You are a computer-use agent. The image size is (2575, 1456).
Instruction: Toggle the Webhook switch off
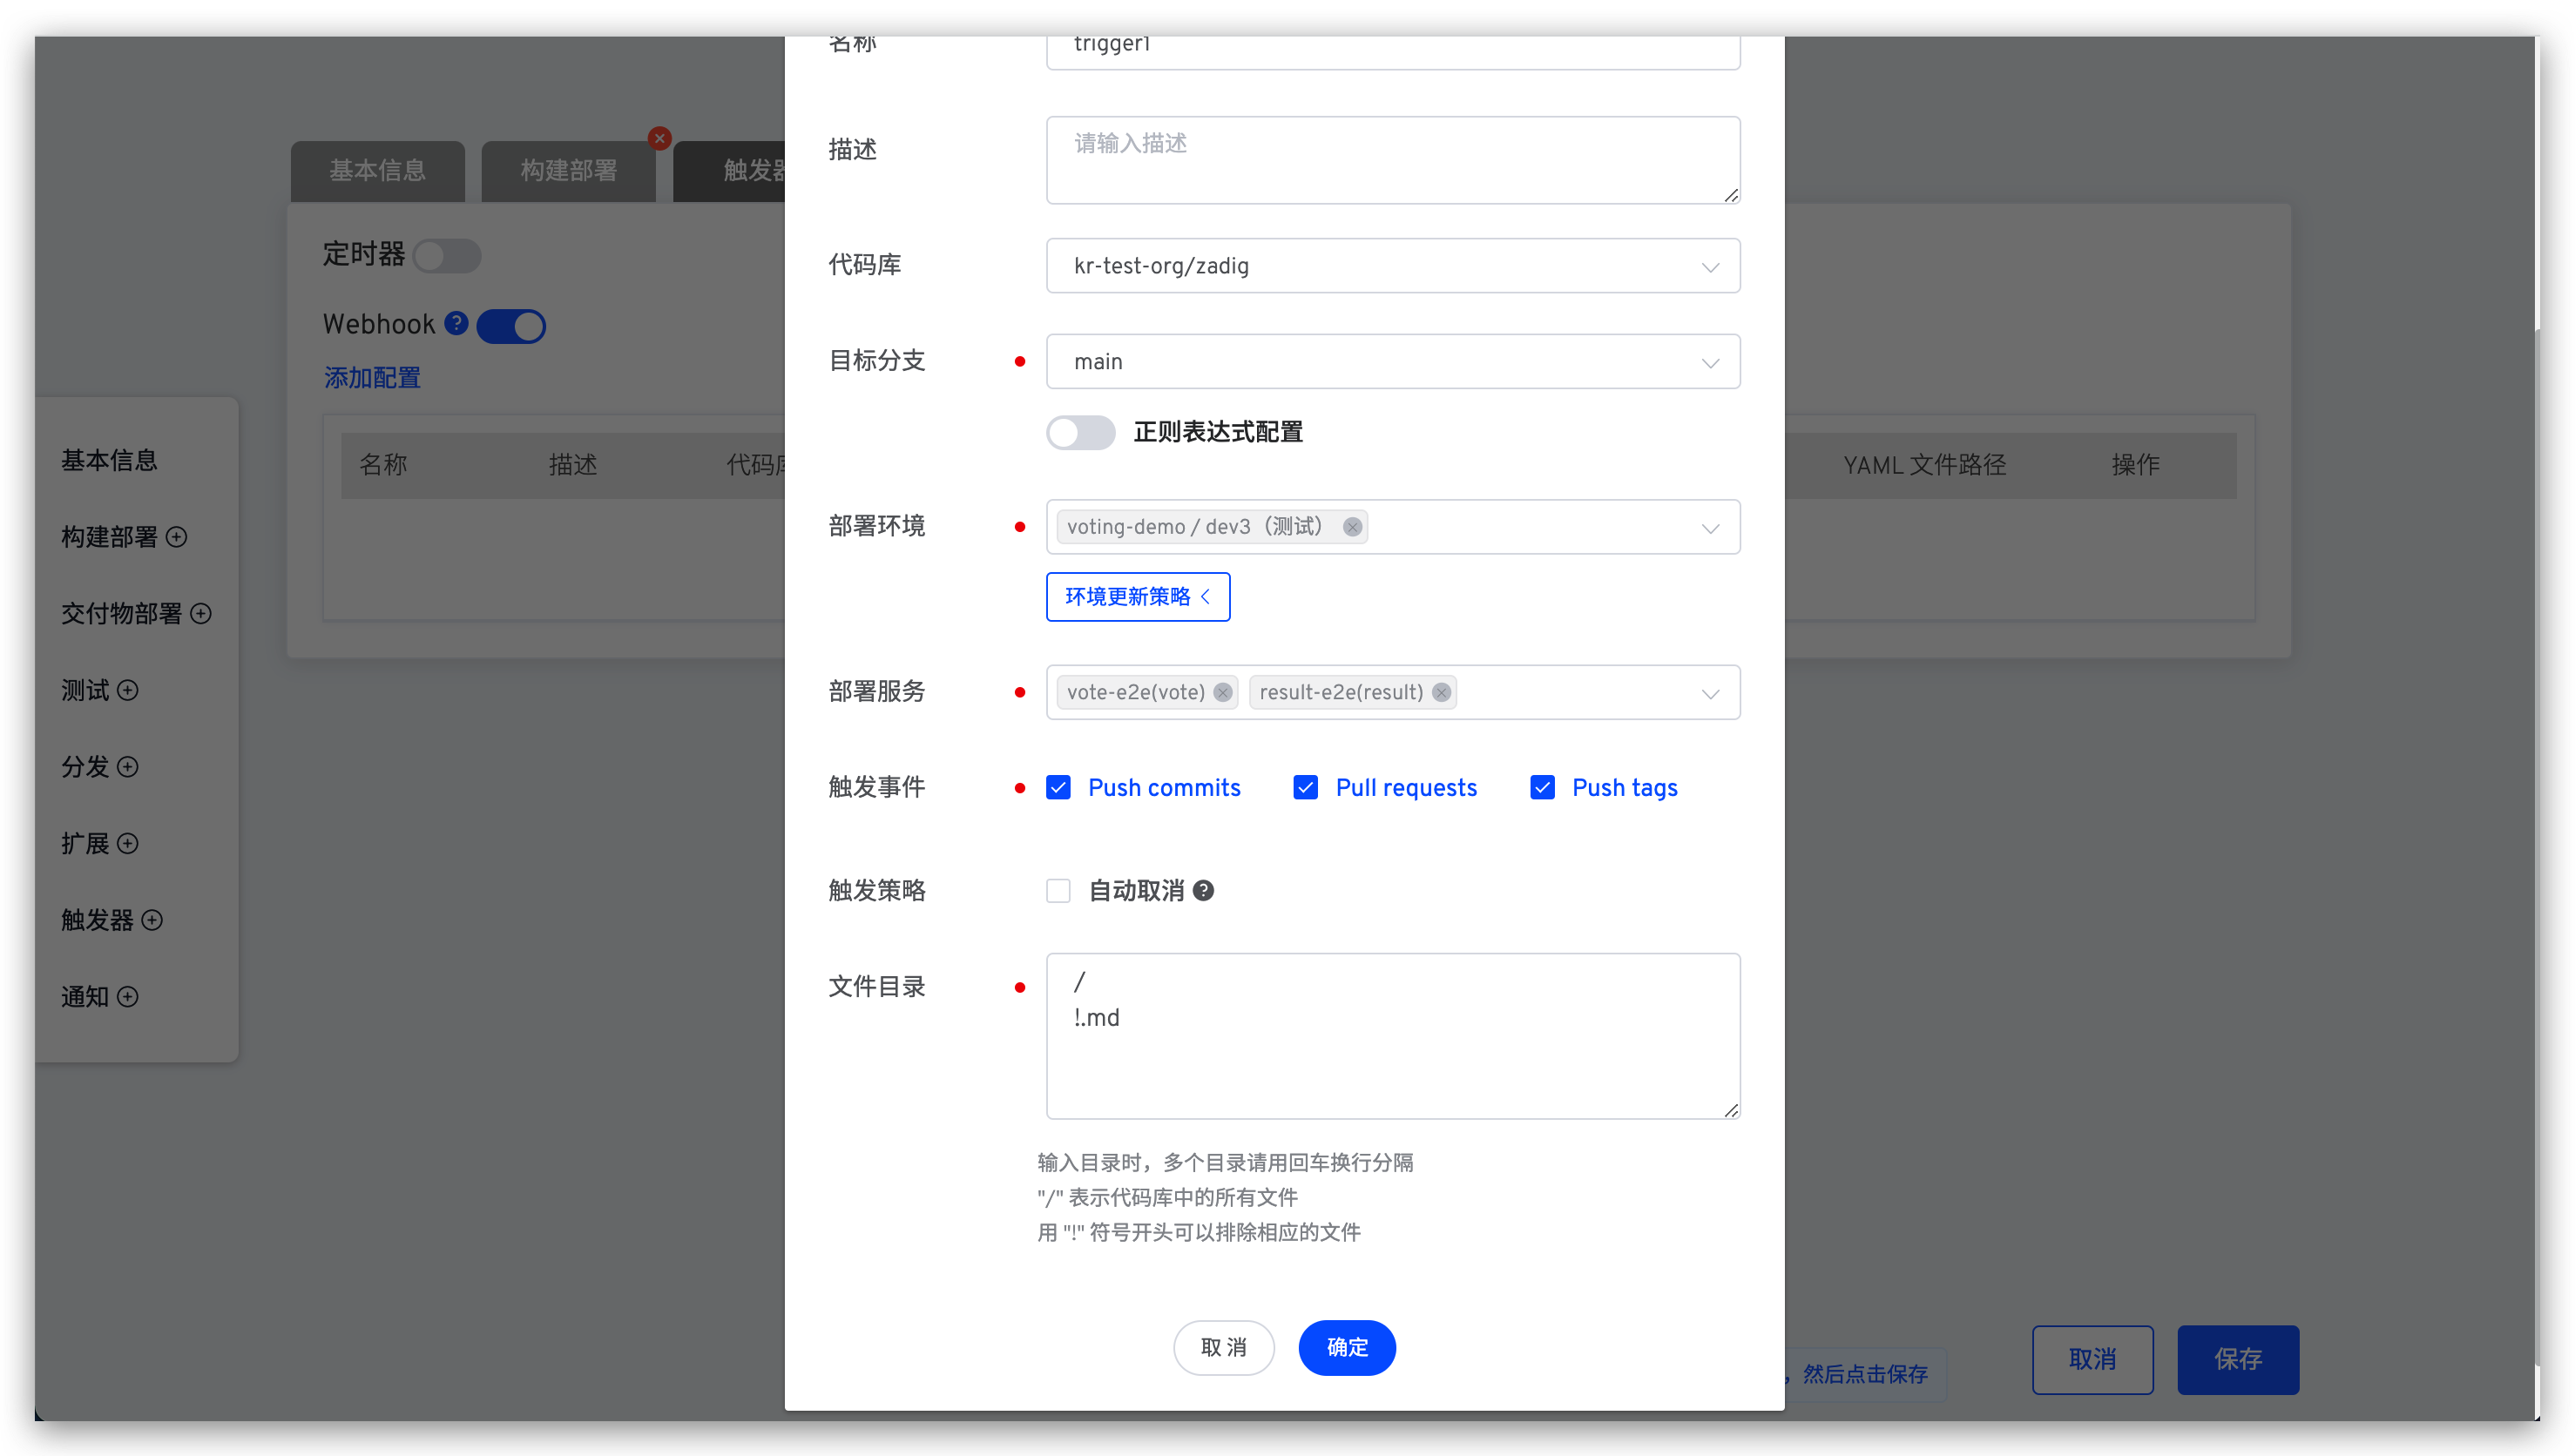(511, 326)
